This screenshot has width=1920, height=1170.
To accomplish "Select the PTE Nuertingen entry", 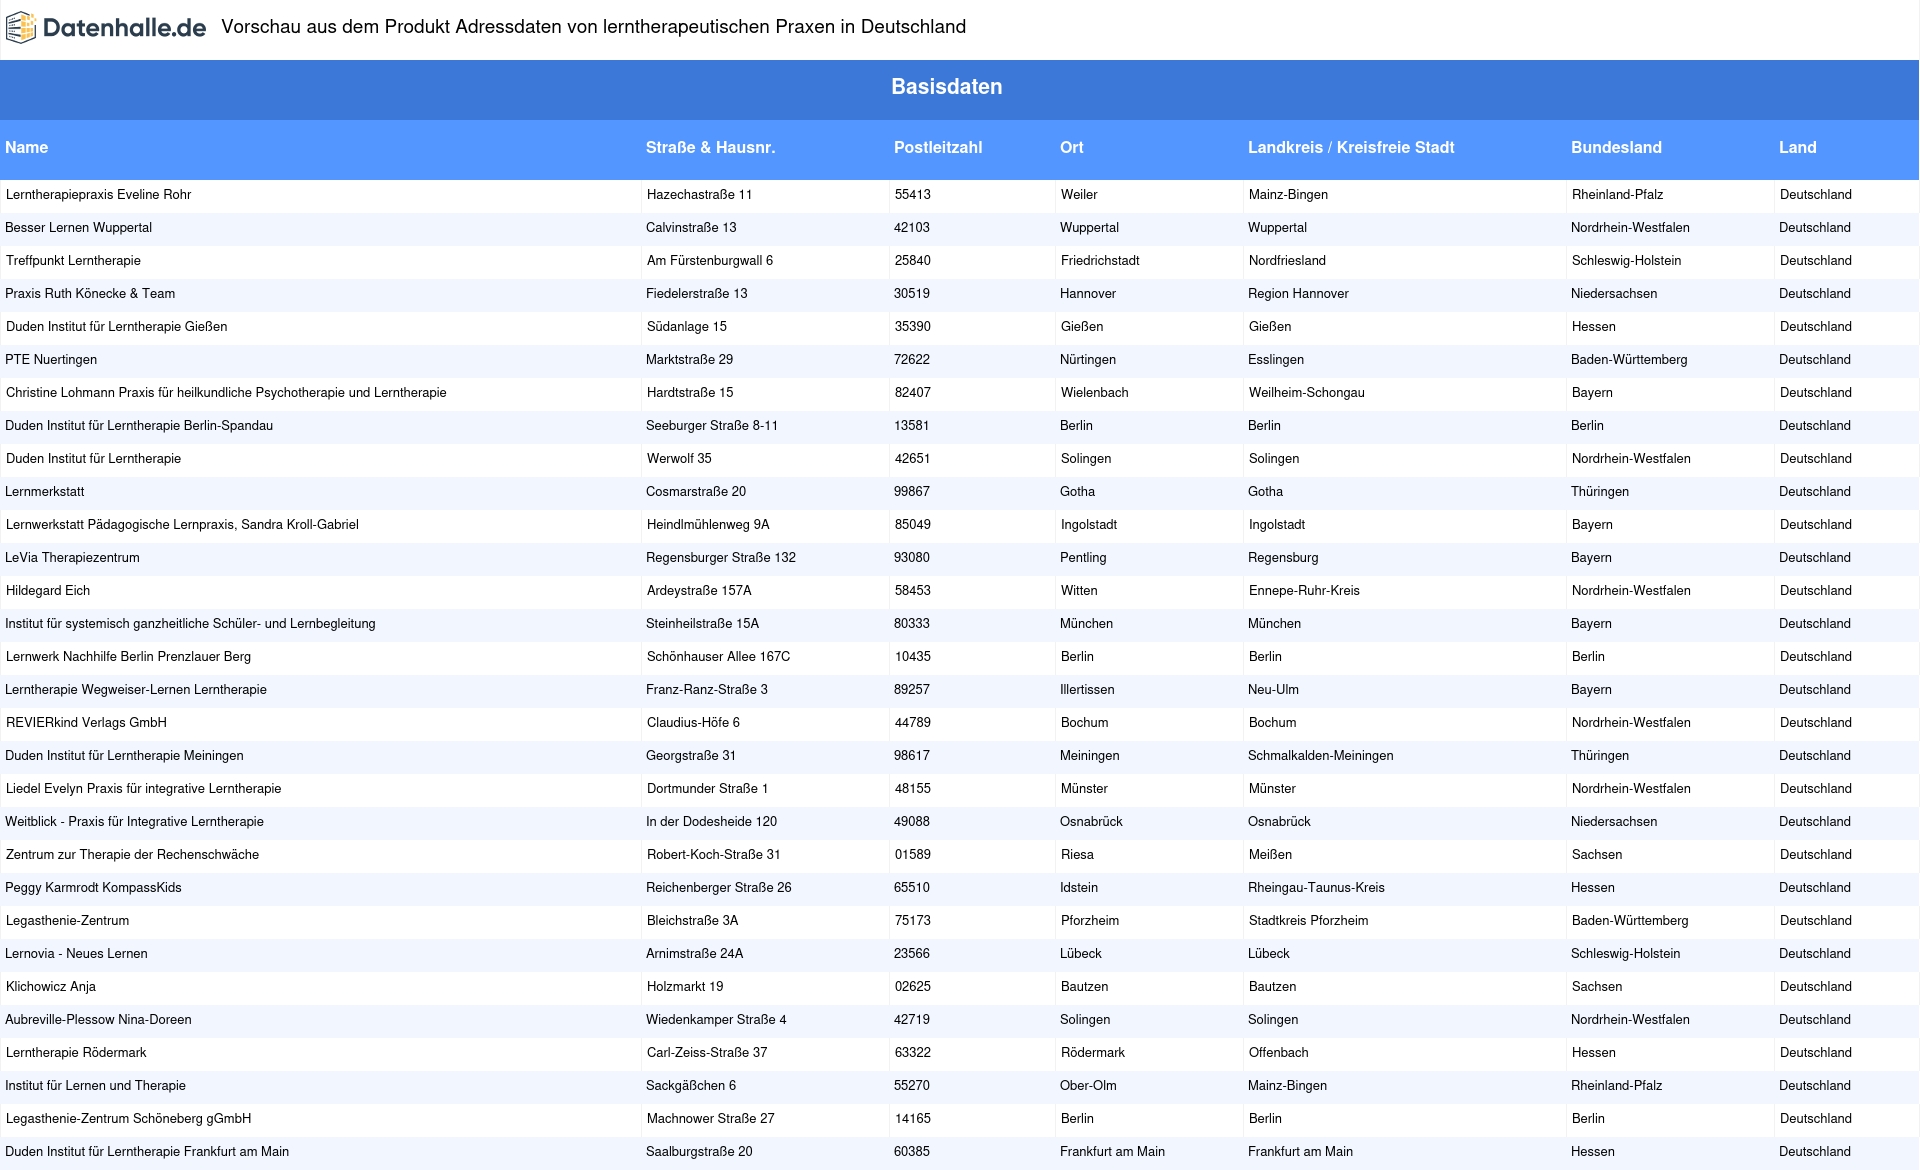I will (x=51, y=360).
